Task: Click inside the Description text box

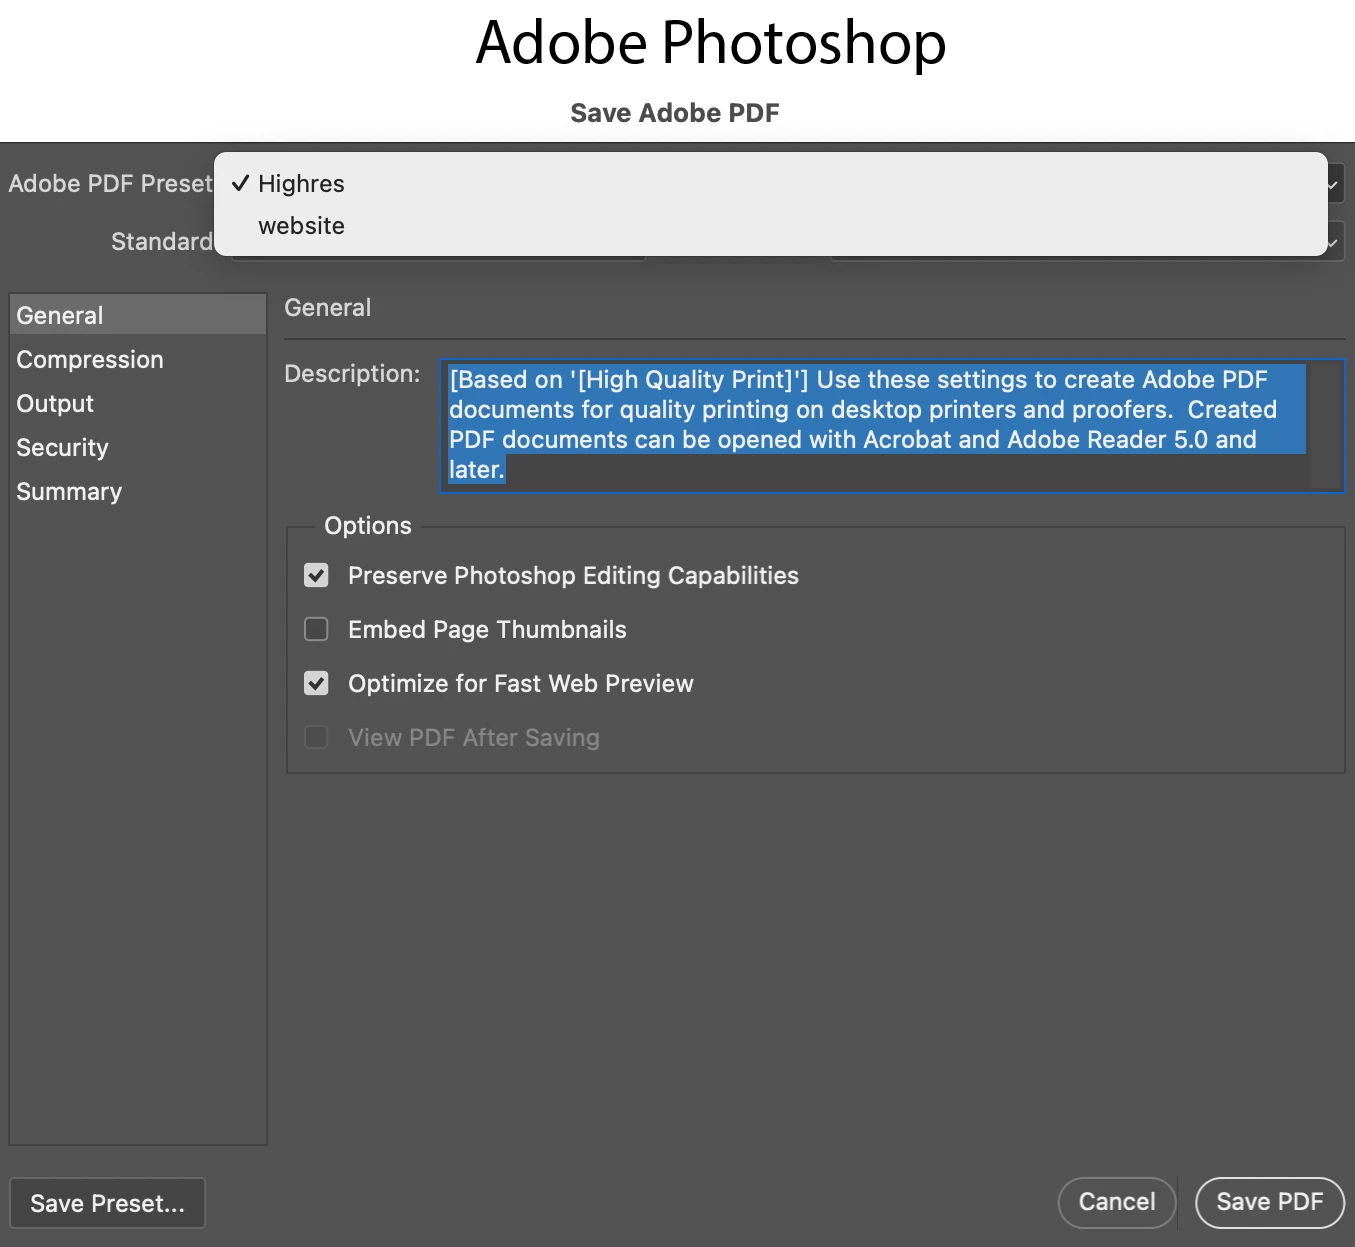Action: [x=876, y=426]
